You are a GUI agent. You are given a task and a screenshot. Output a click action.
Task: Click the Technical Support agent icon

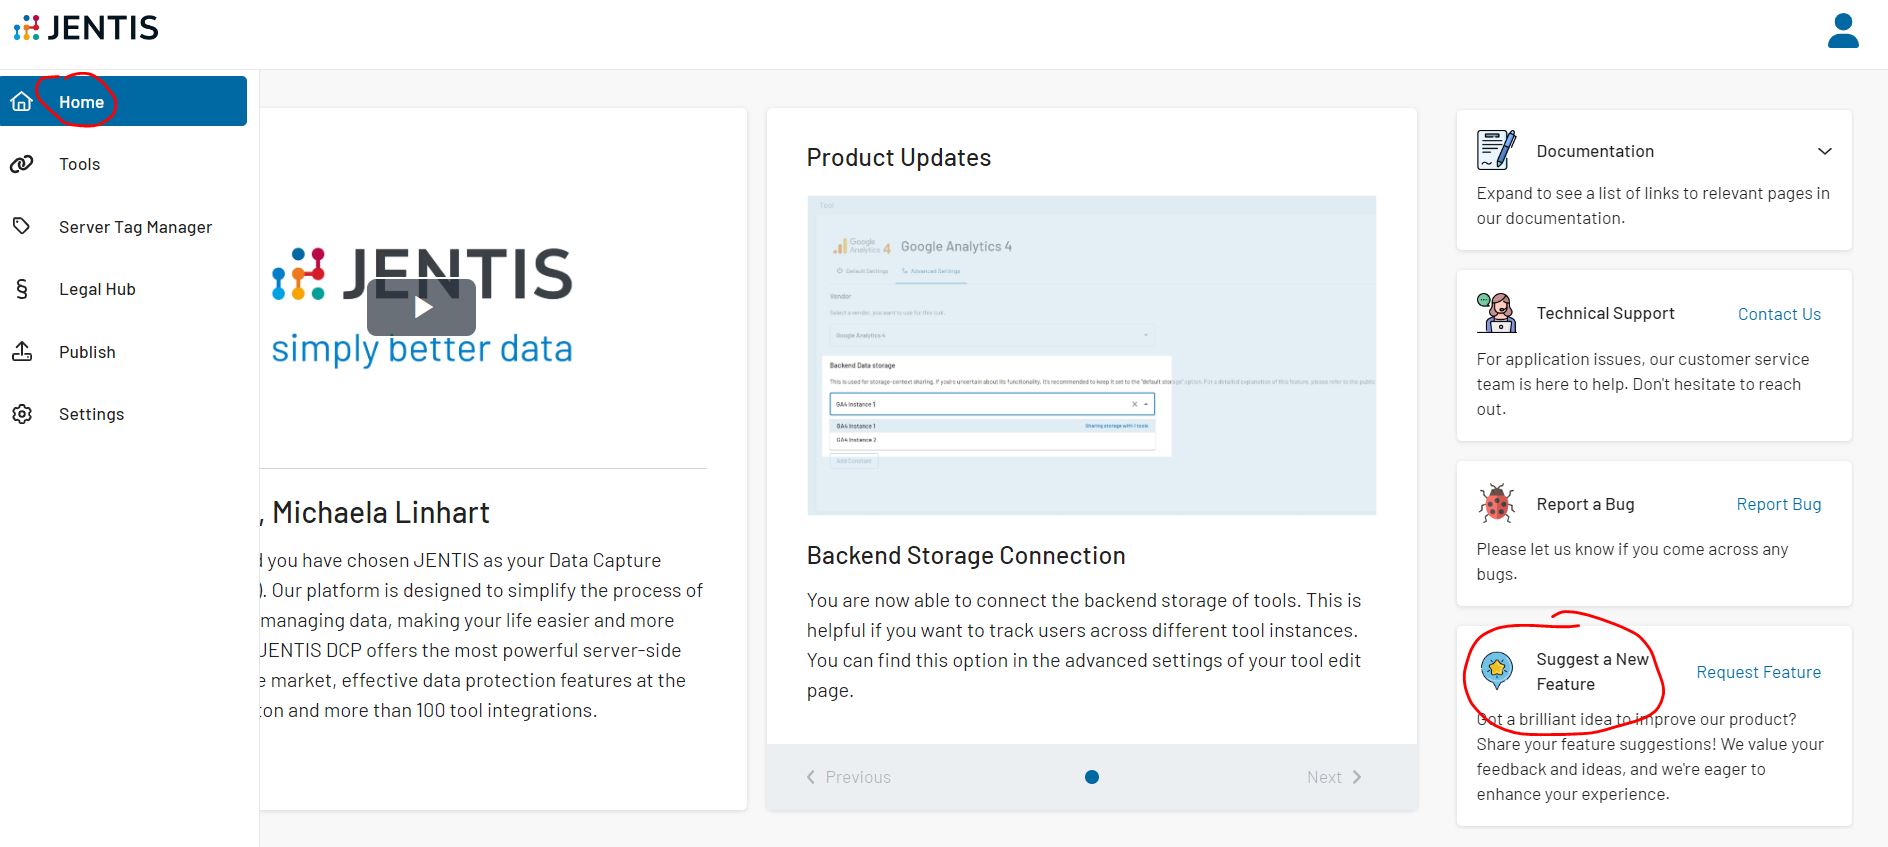1496,313
